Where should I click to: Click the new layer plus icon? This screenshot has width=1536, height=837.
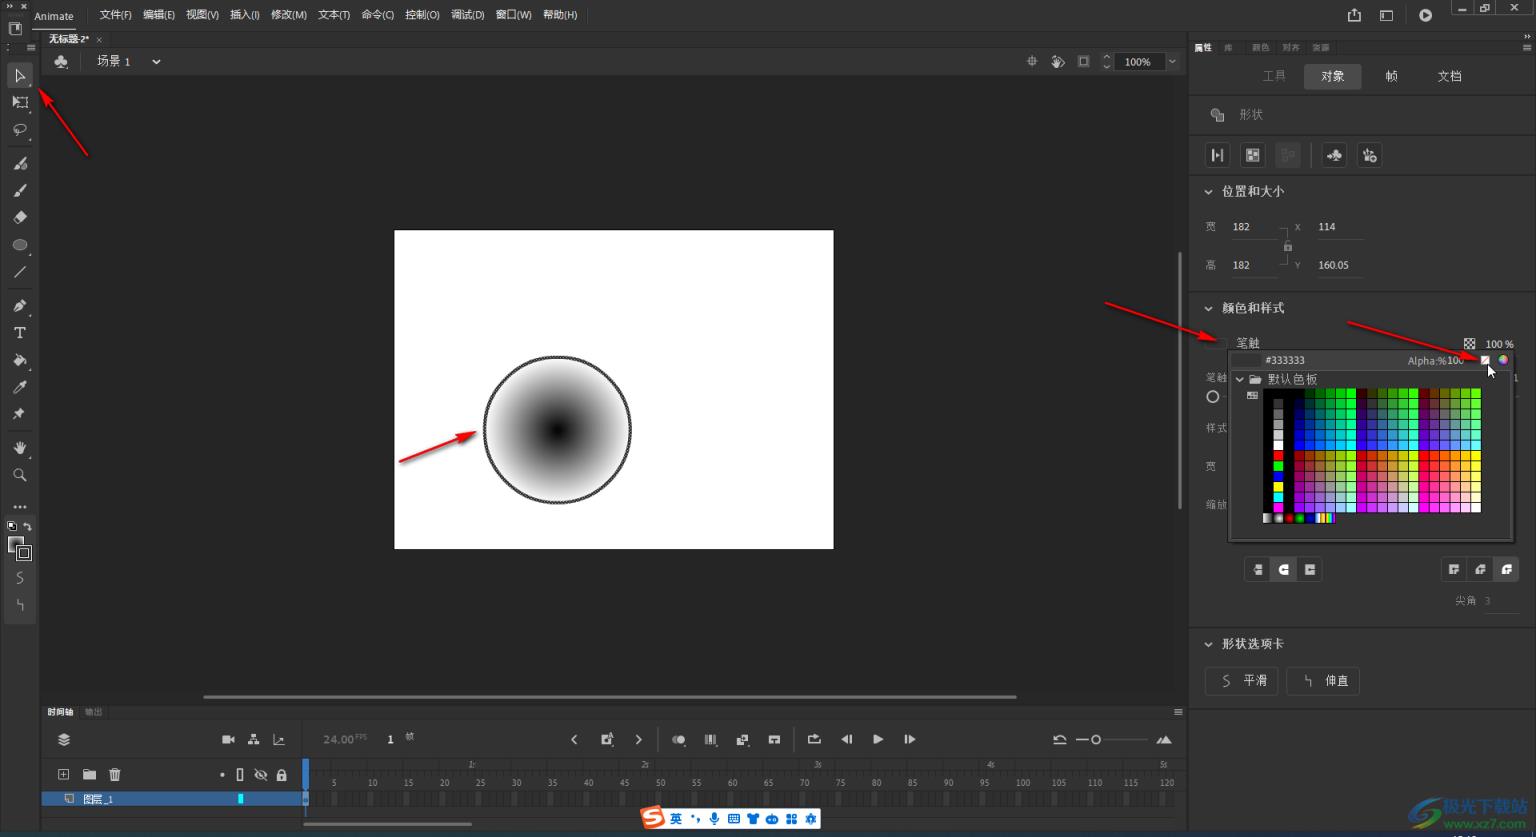(x=63, y=774)
